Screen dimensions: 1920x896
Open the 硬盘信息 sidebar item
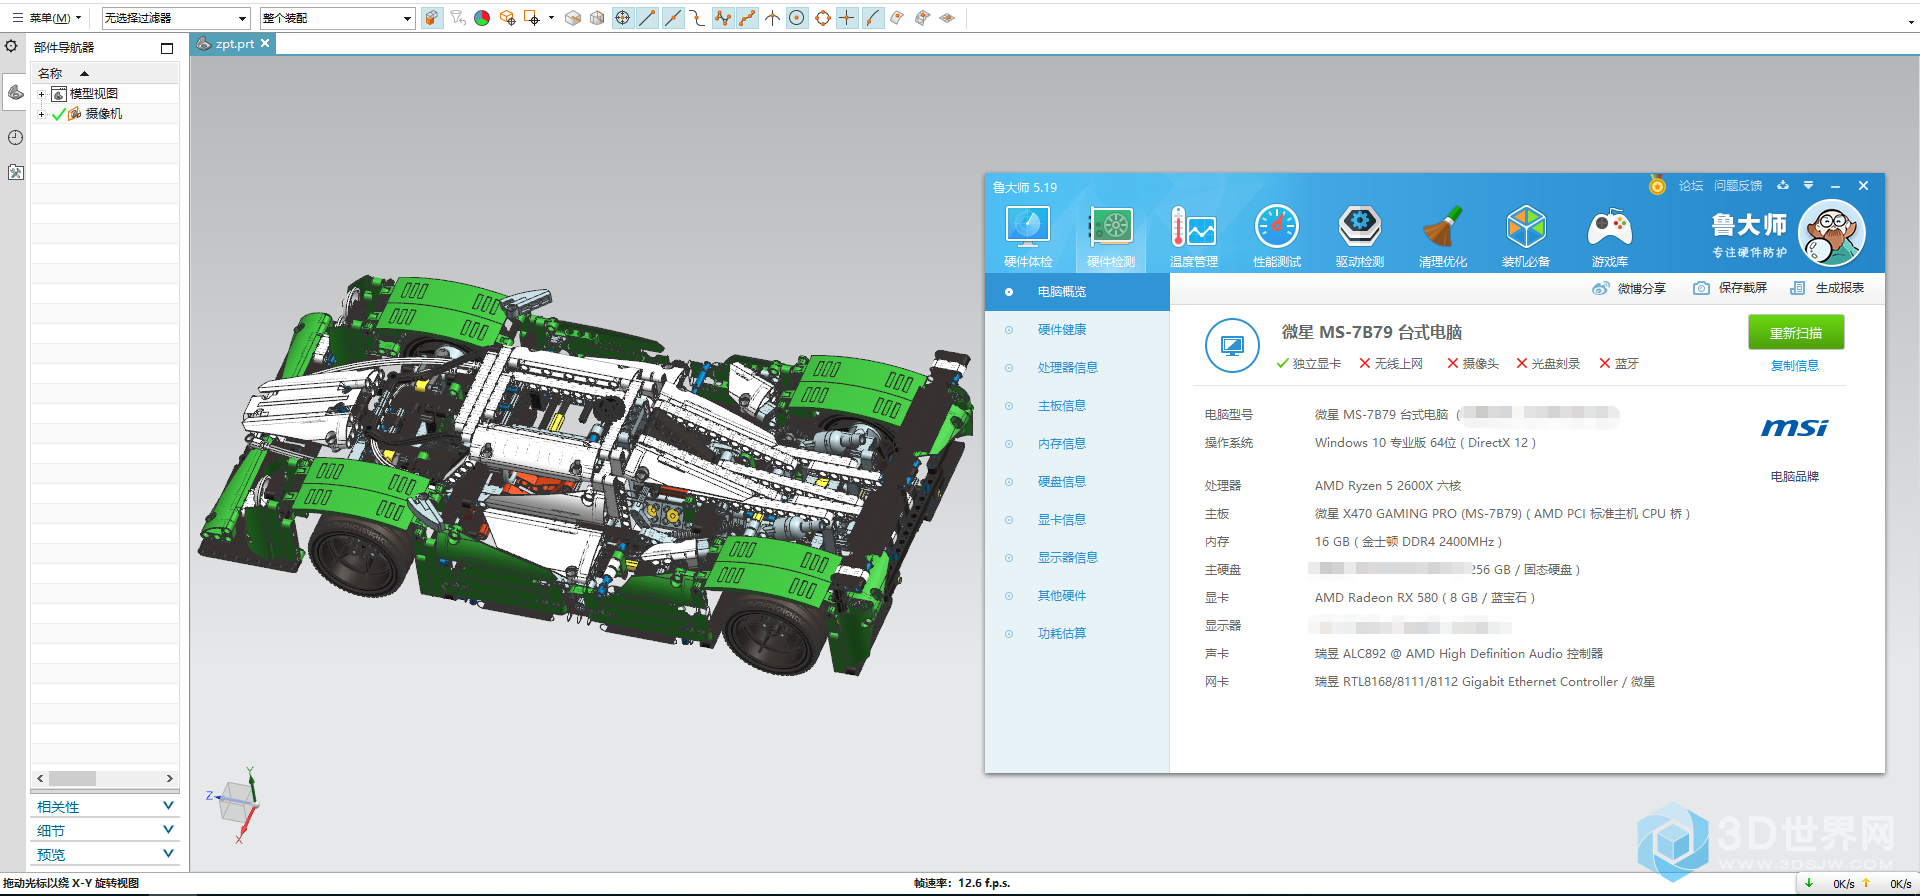pyautogui.click(x=1077, y=482)
